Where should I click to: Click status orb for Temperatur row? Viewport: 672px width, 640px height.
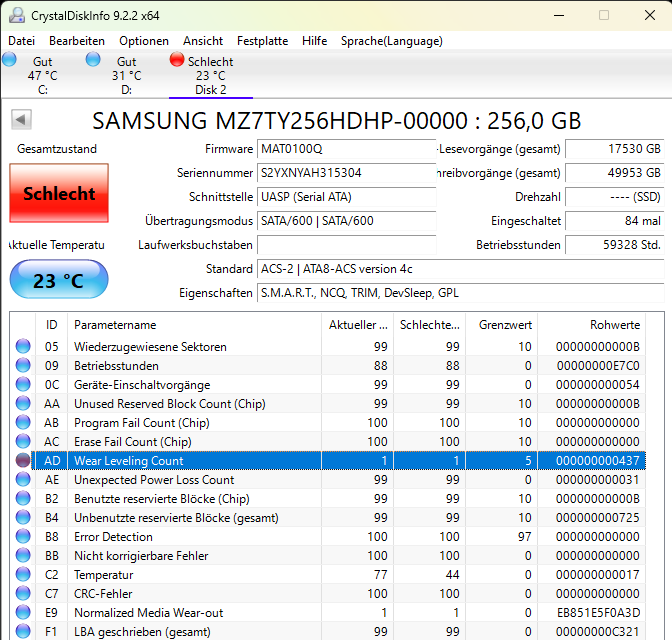click(x=23, y=575)
